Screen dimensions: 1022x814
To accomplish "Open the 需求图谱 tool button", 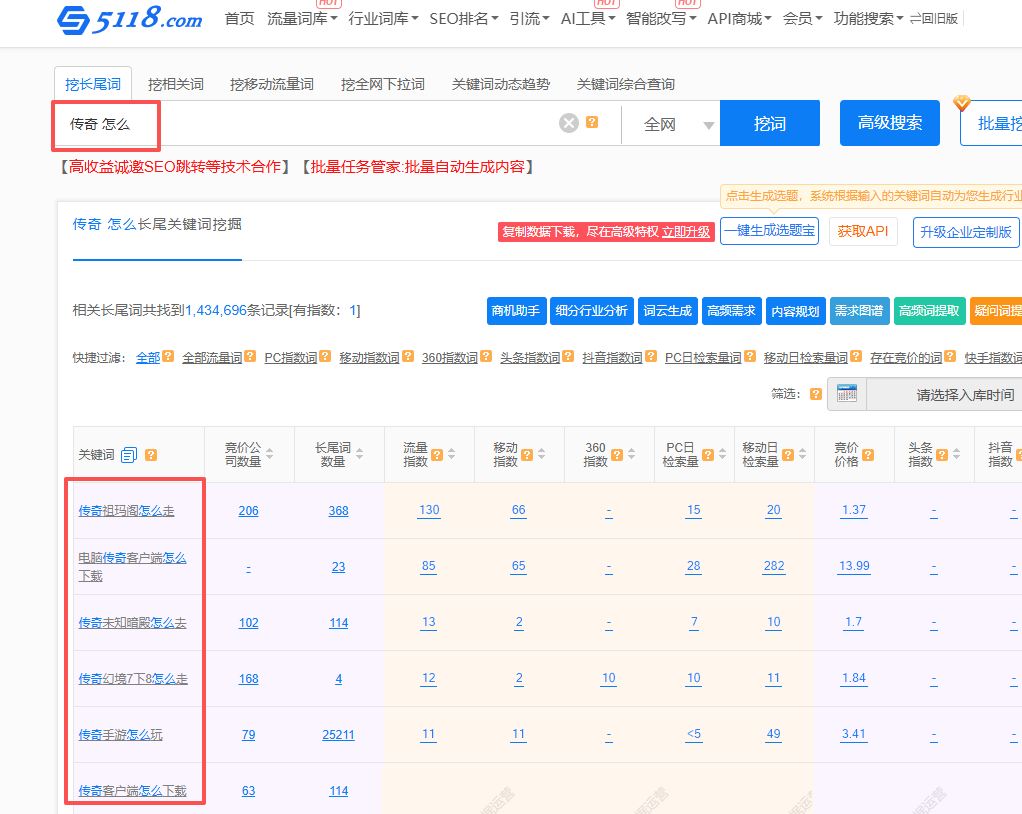I will pos(859,311).
